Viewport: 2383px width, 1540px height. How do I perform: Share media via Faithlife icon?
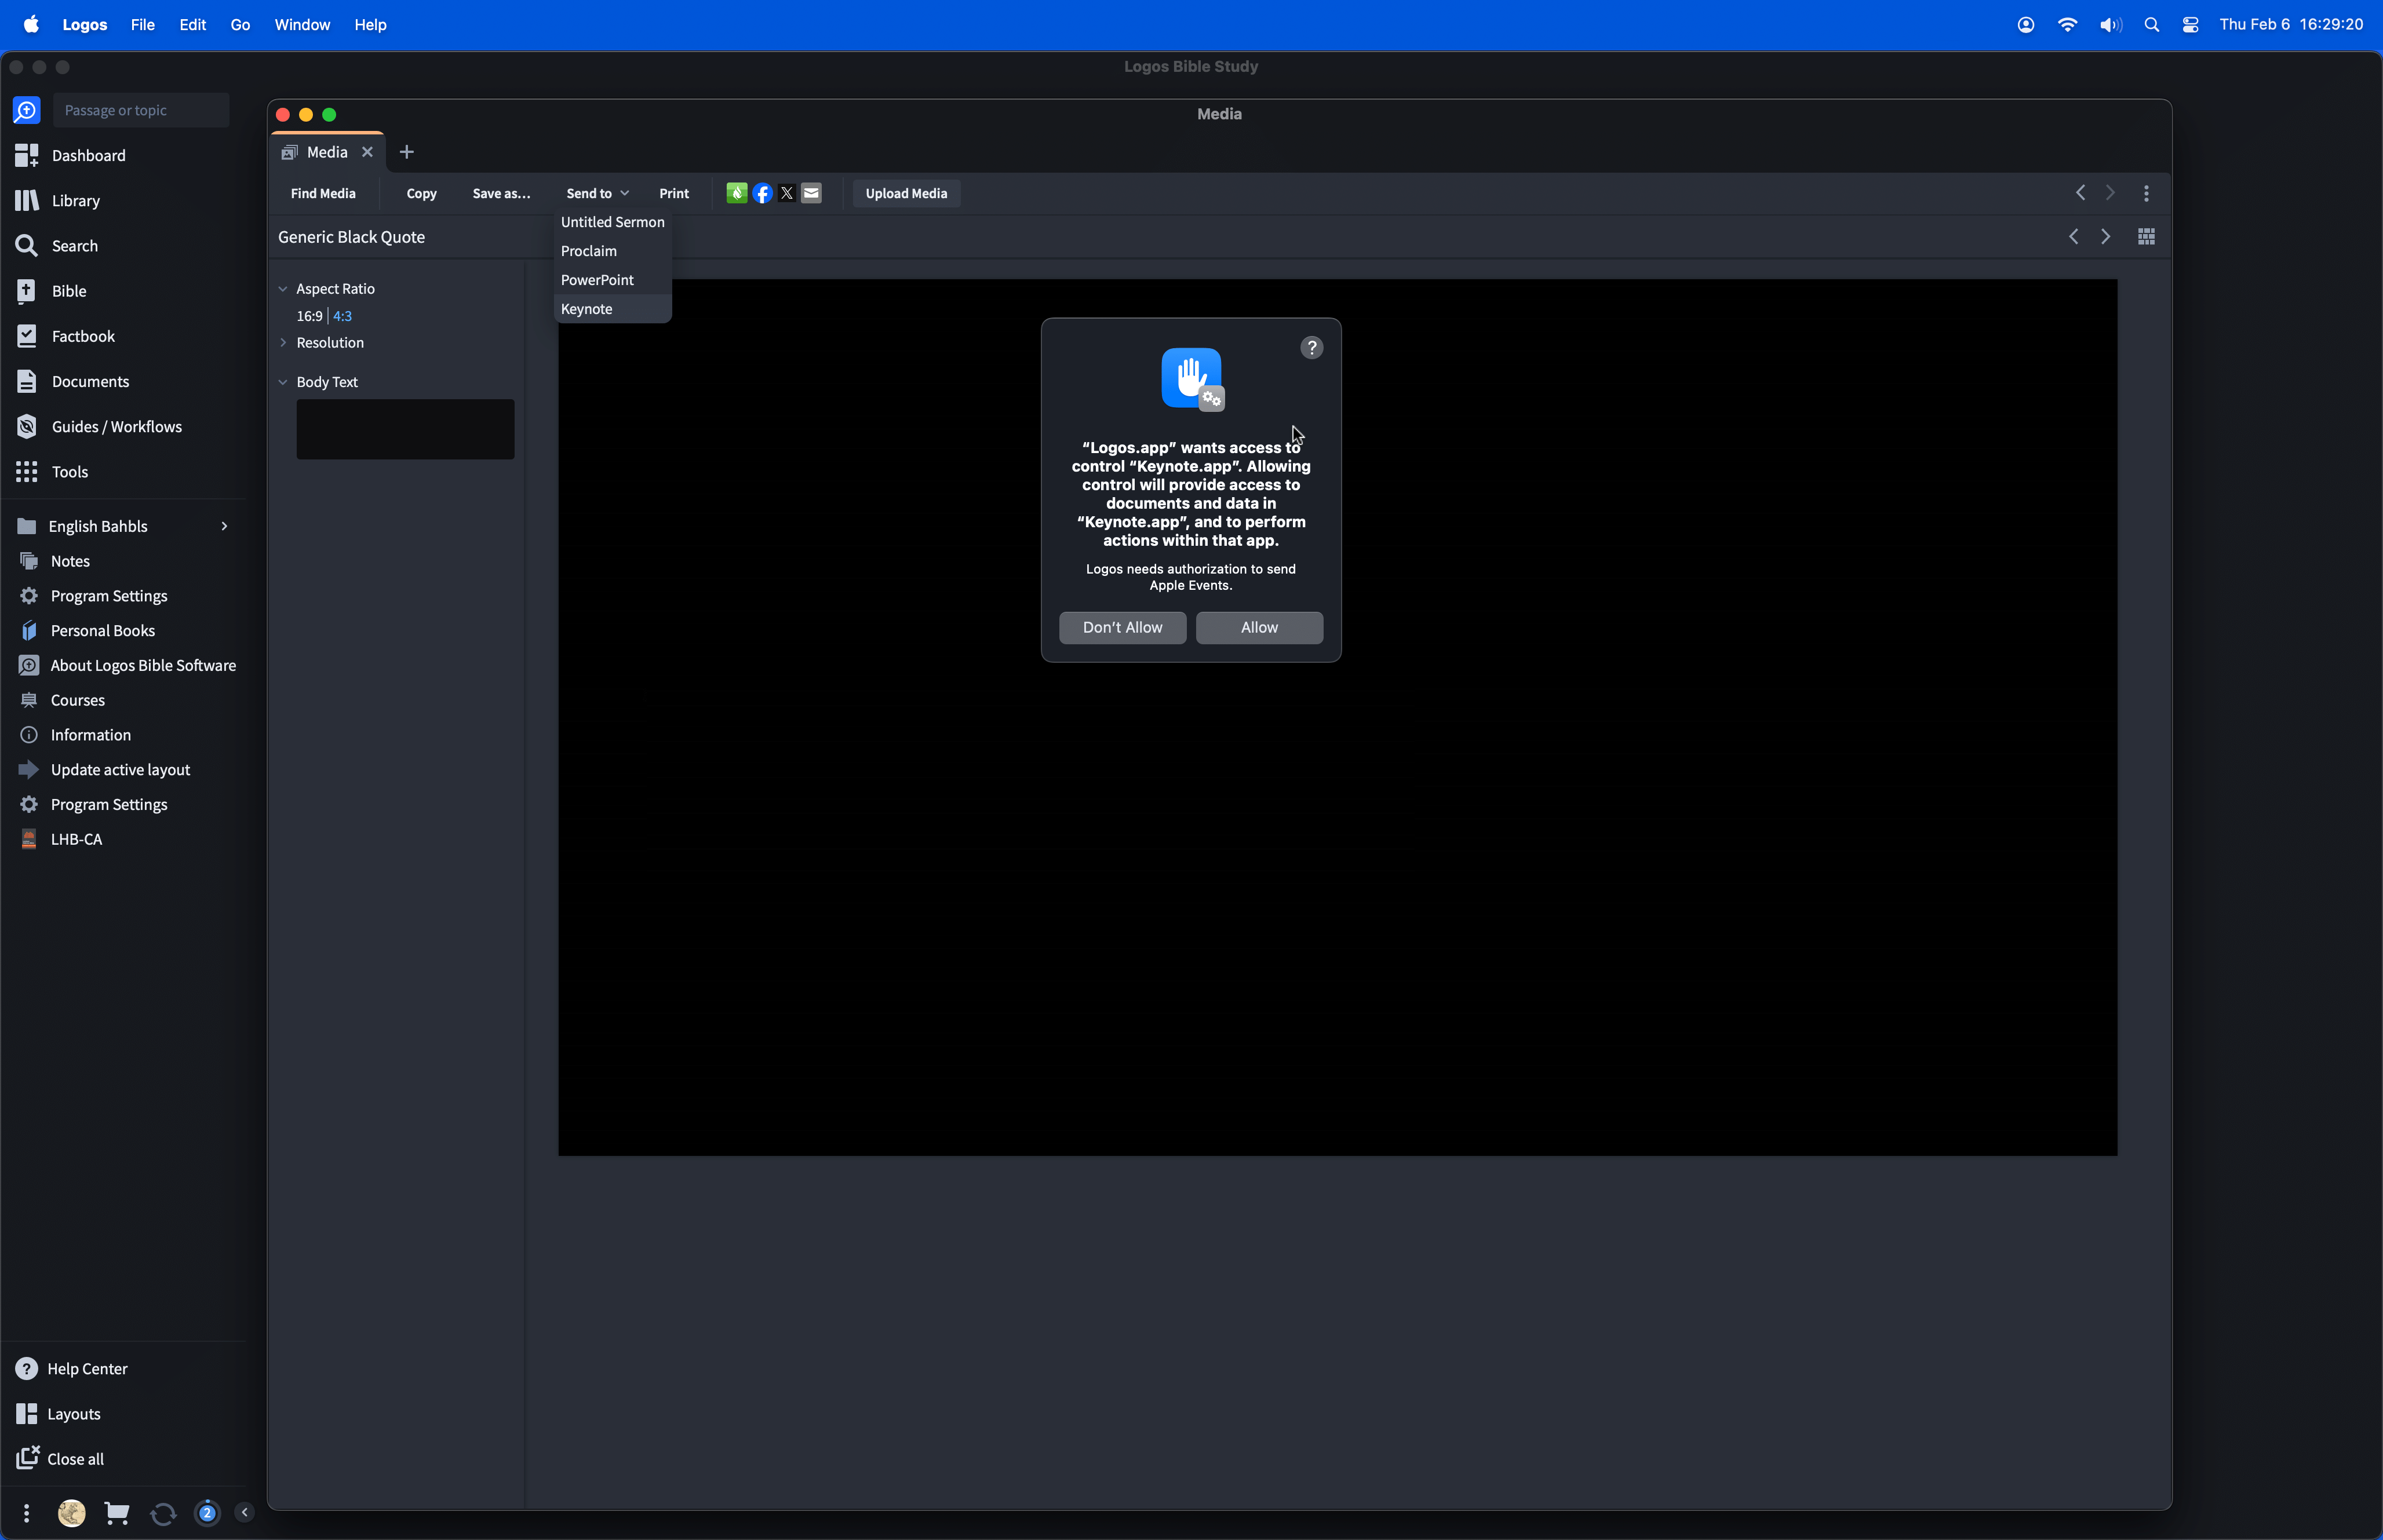(736, 193)
